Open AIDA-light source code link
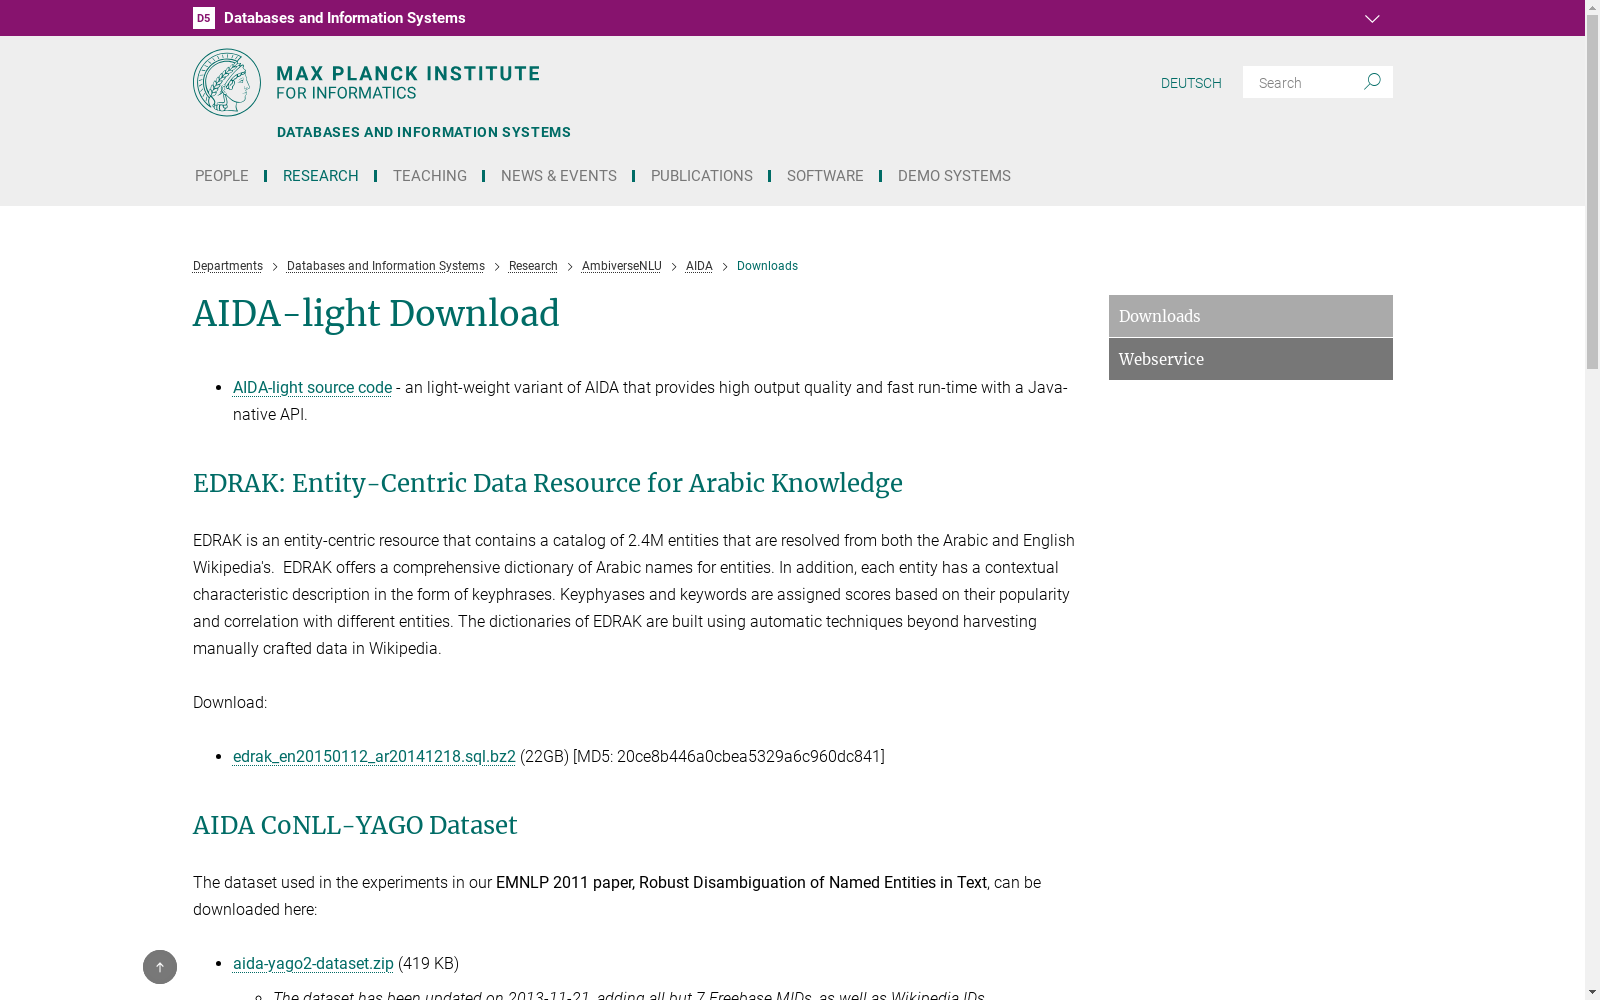1600x1000 pixels. coord(312,388)
